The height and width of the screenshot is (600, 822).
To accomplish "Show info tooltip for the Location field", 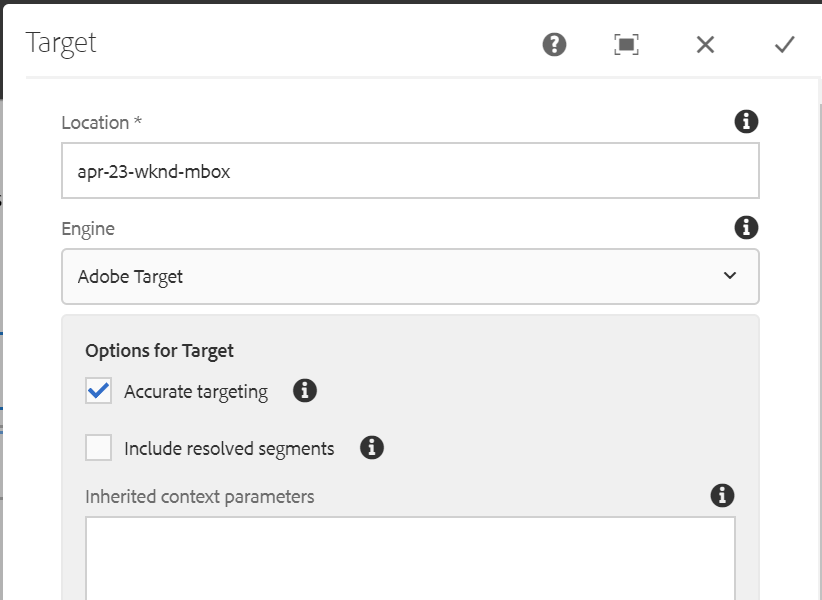I will tap(746, 122).
